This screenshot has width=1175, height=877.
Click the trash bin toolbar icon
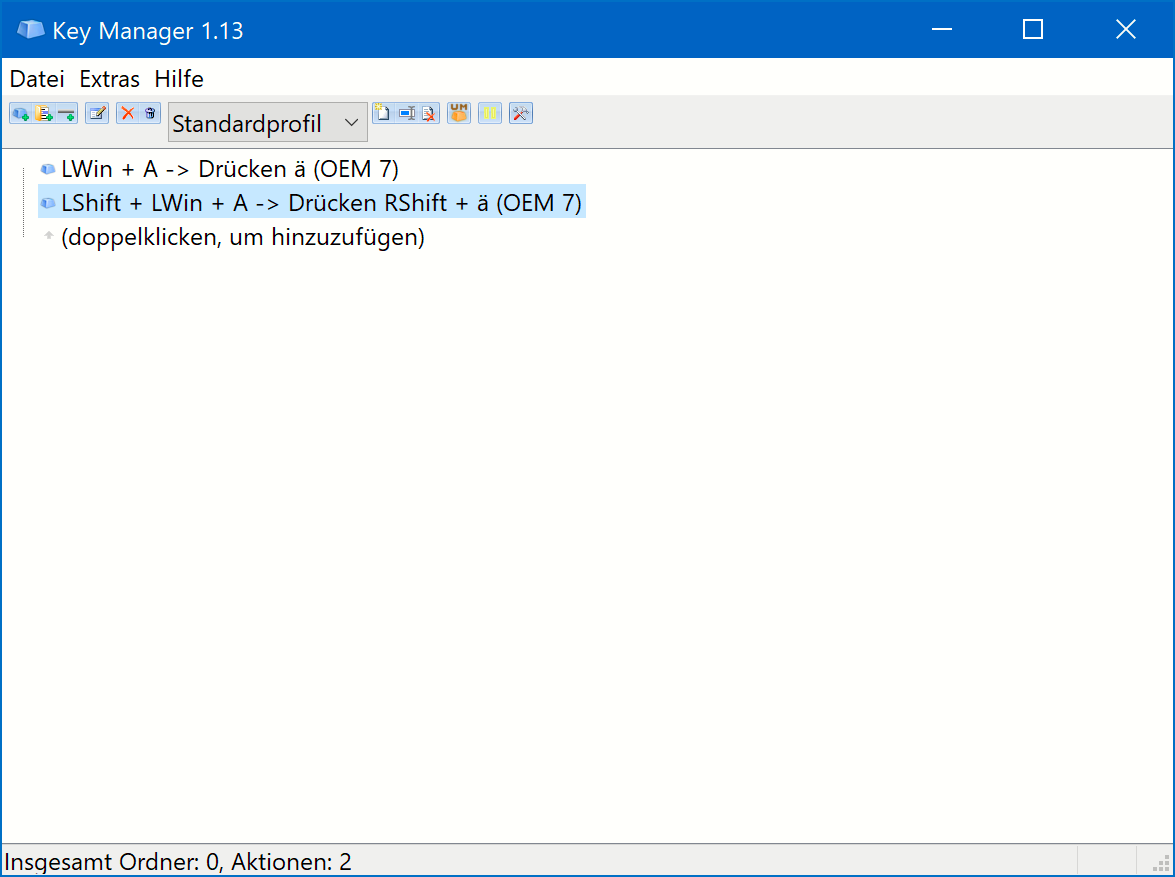point(150,113)
